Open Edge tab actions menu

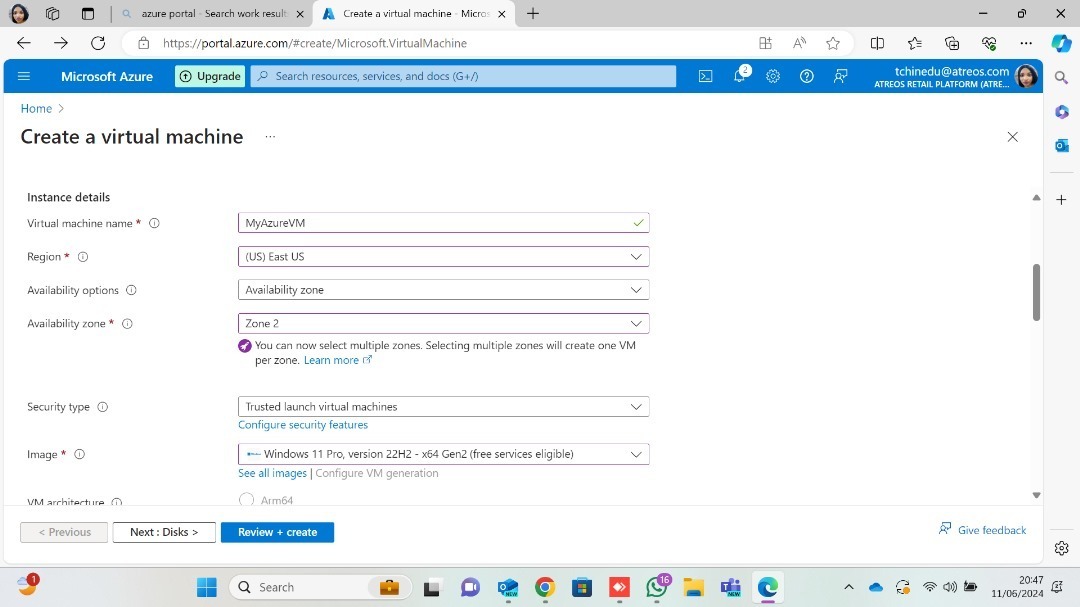pyautogui.click(x=87, y=14)
